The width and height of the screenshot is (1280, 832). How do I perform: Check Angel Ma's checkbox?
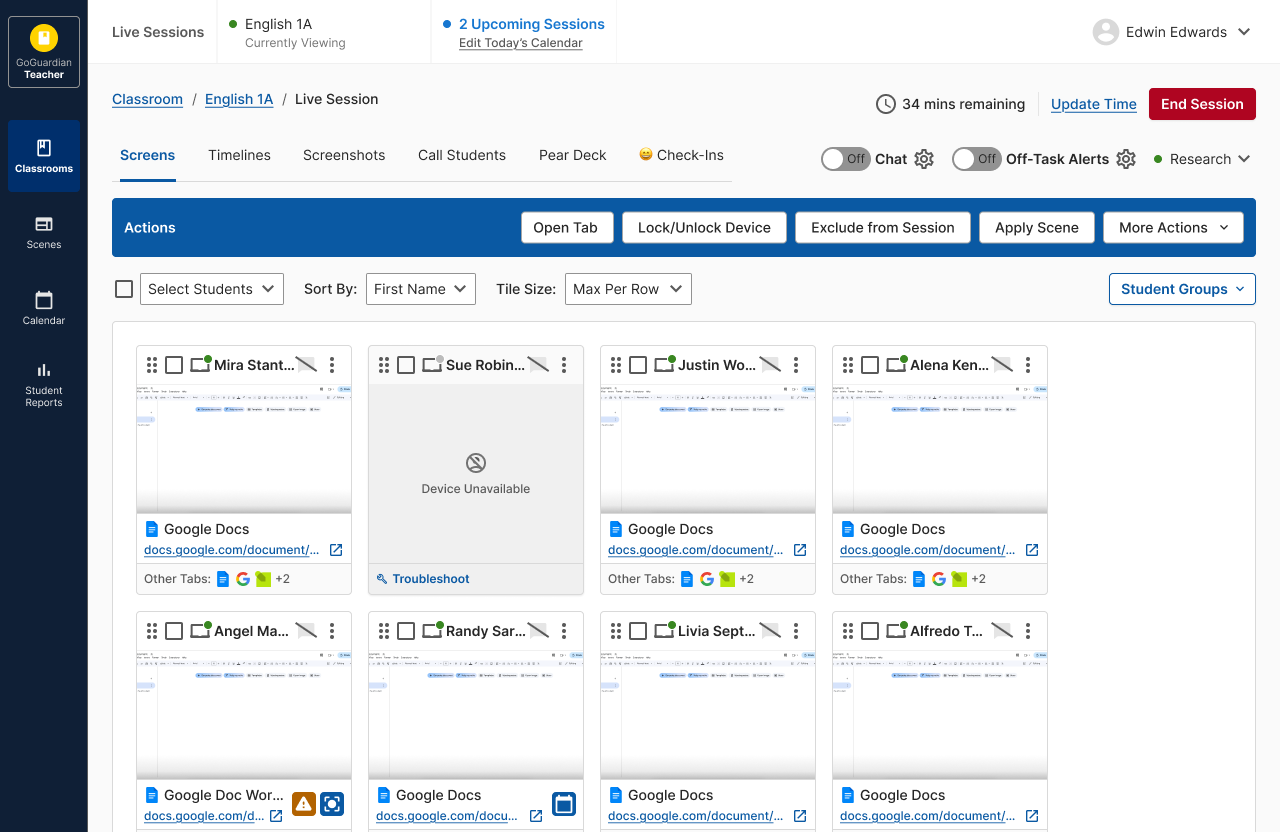(x=174, y=631)
